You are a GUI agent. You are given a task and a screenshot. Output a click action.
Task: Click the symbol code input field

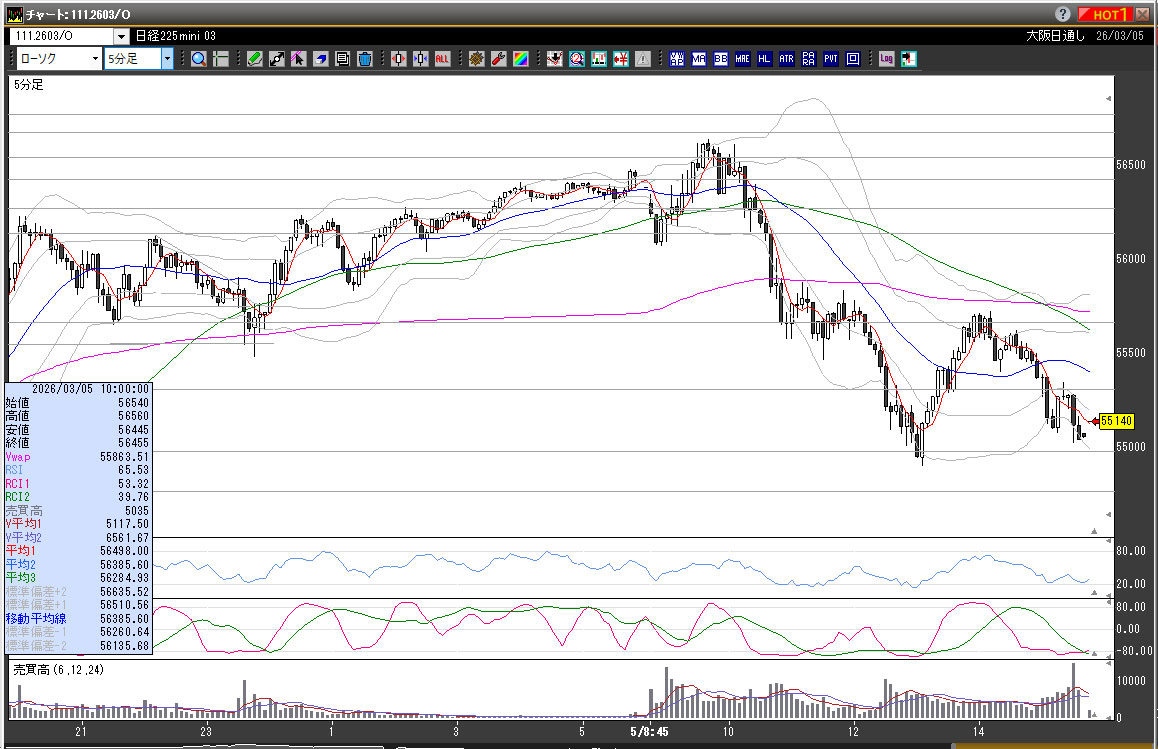[x=60, y=36]
